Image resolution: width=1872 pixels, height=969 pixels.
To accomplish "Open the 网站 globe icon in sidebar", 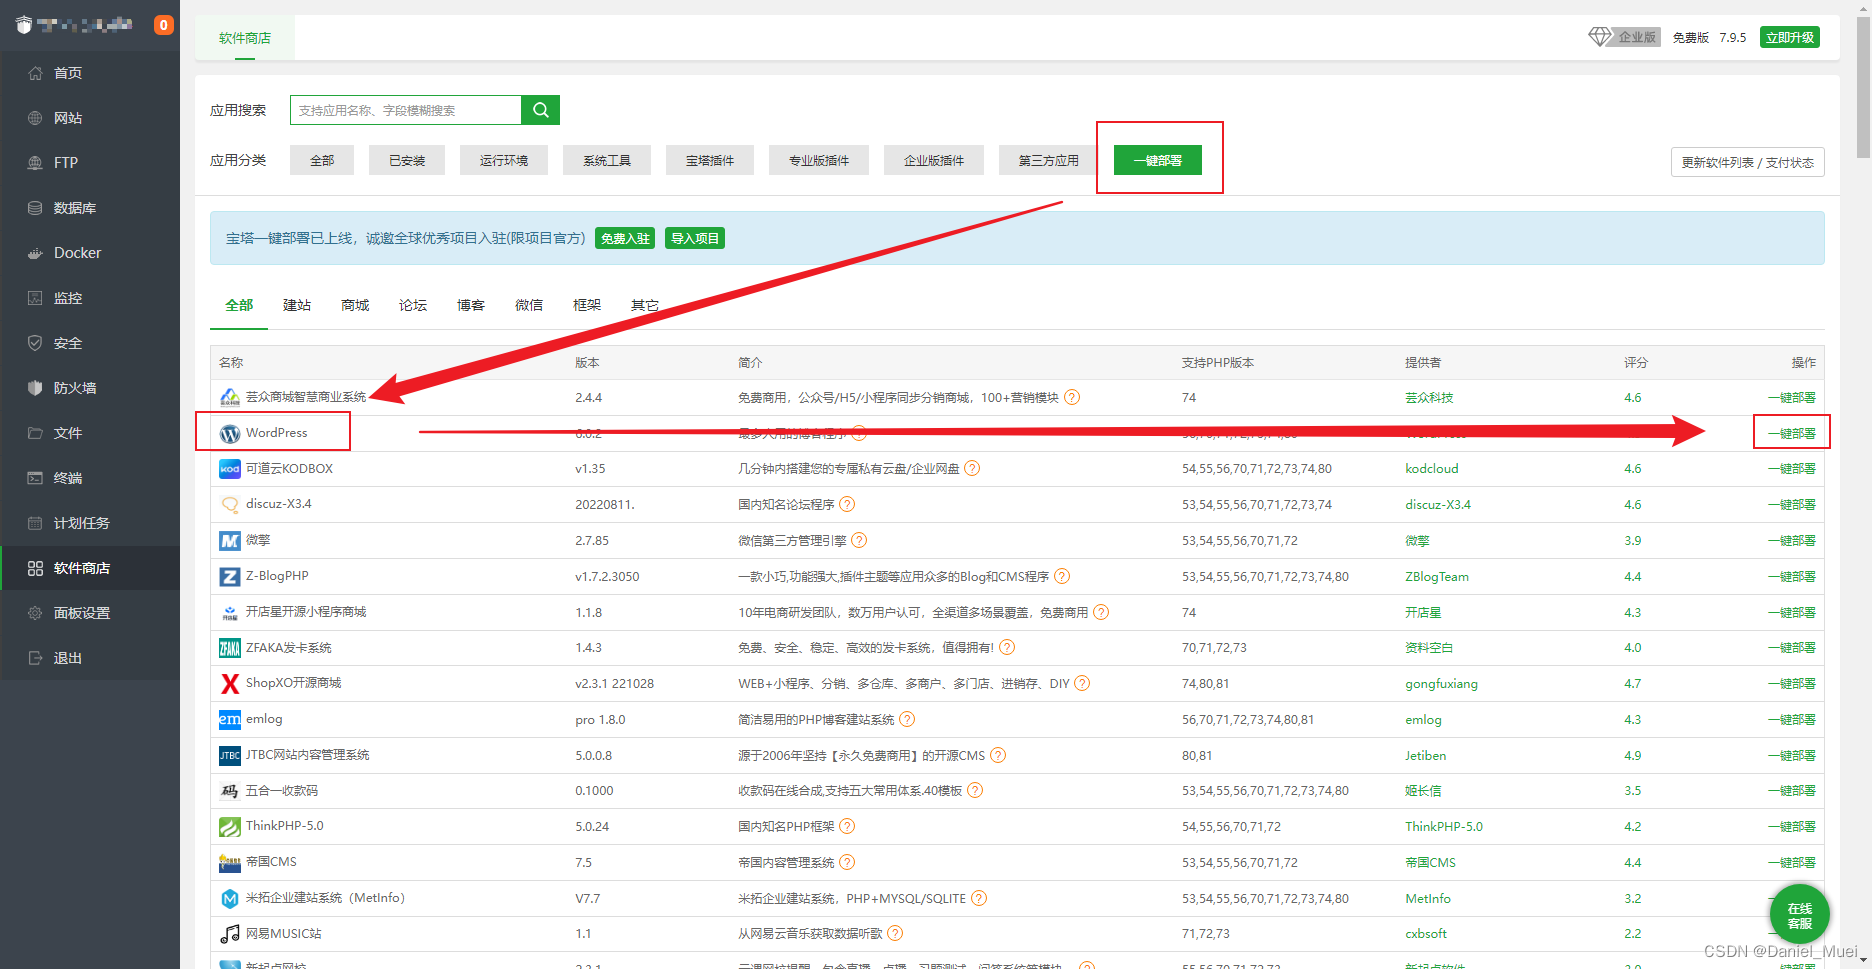I will click(x=35, y=118).
